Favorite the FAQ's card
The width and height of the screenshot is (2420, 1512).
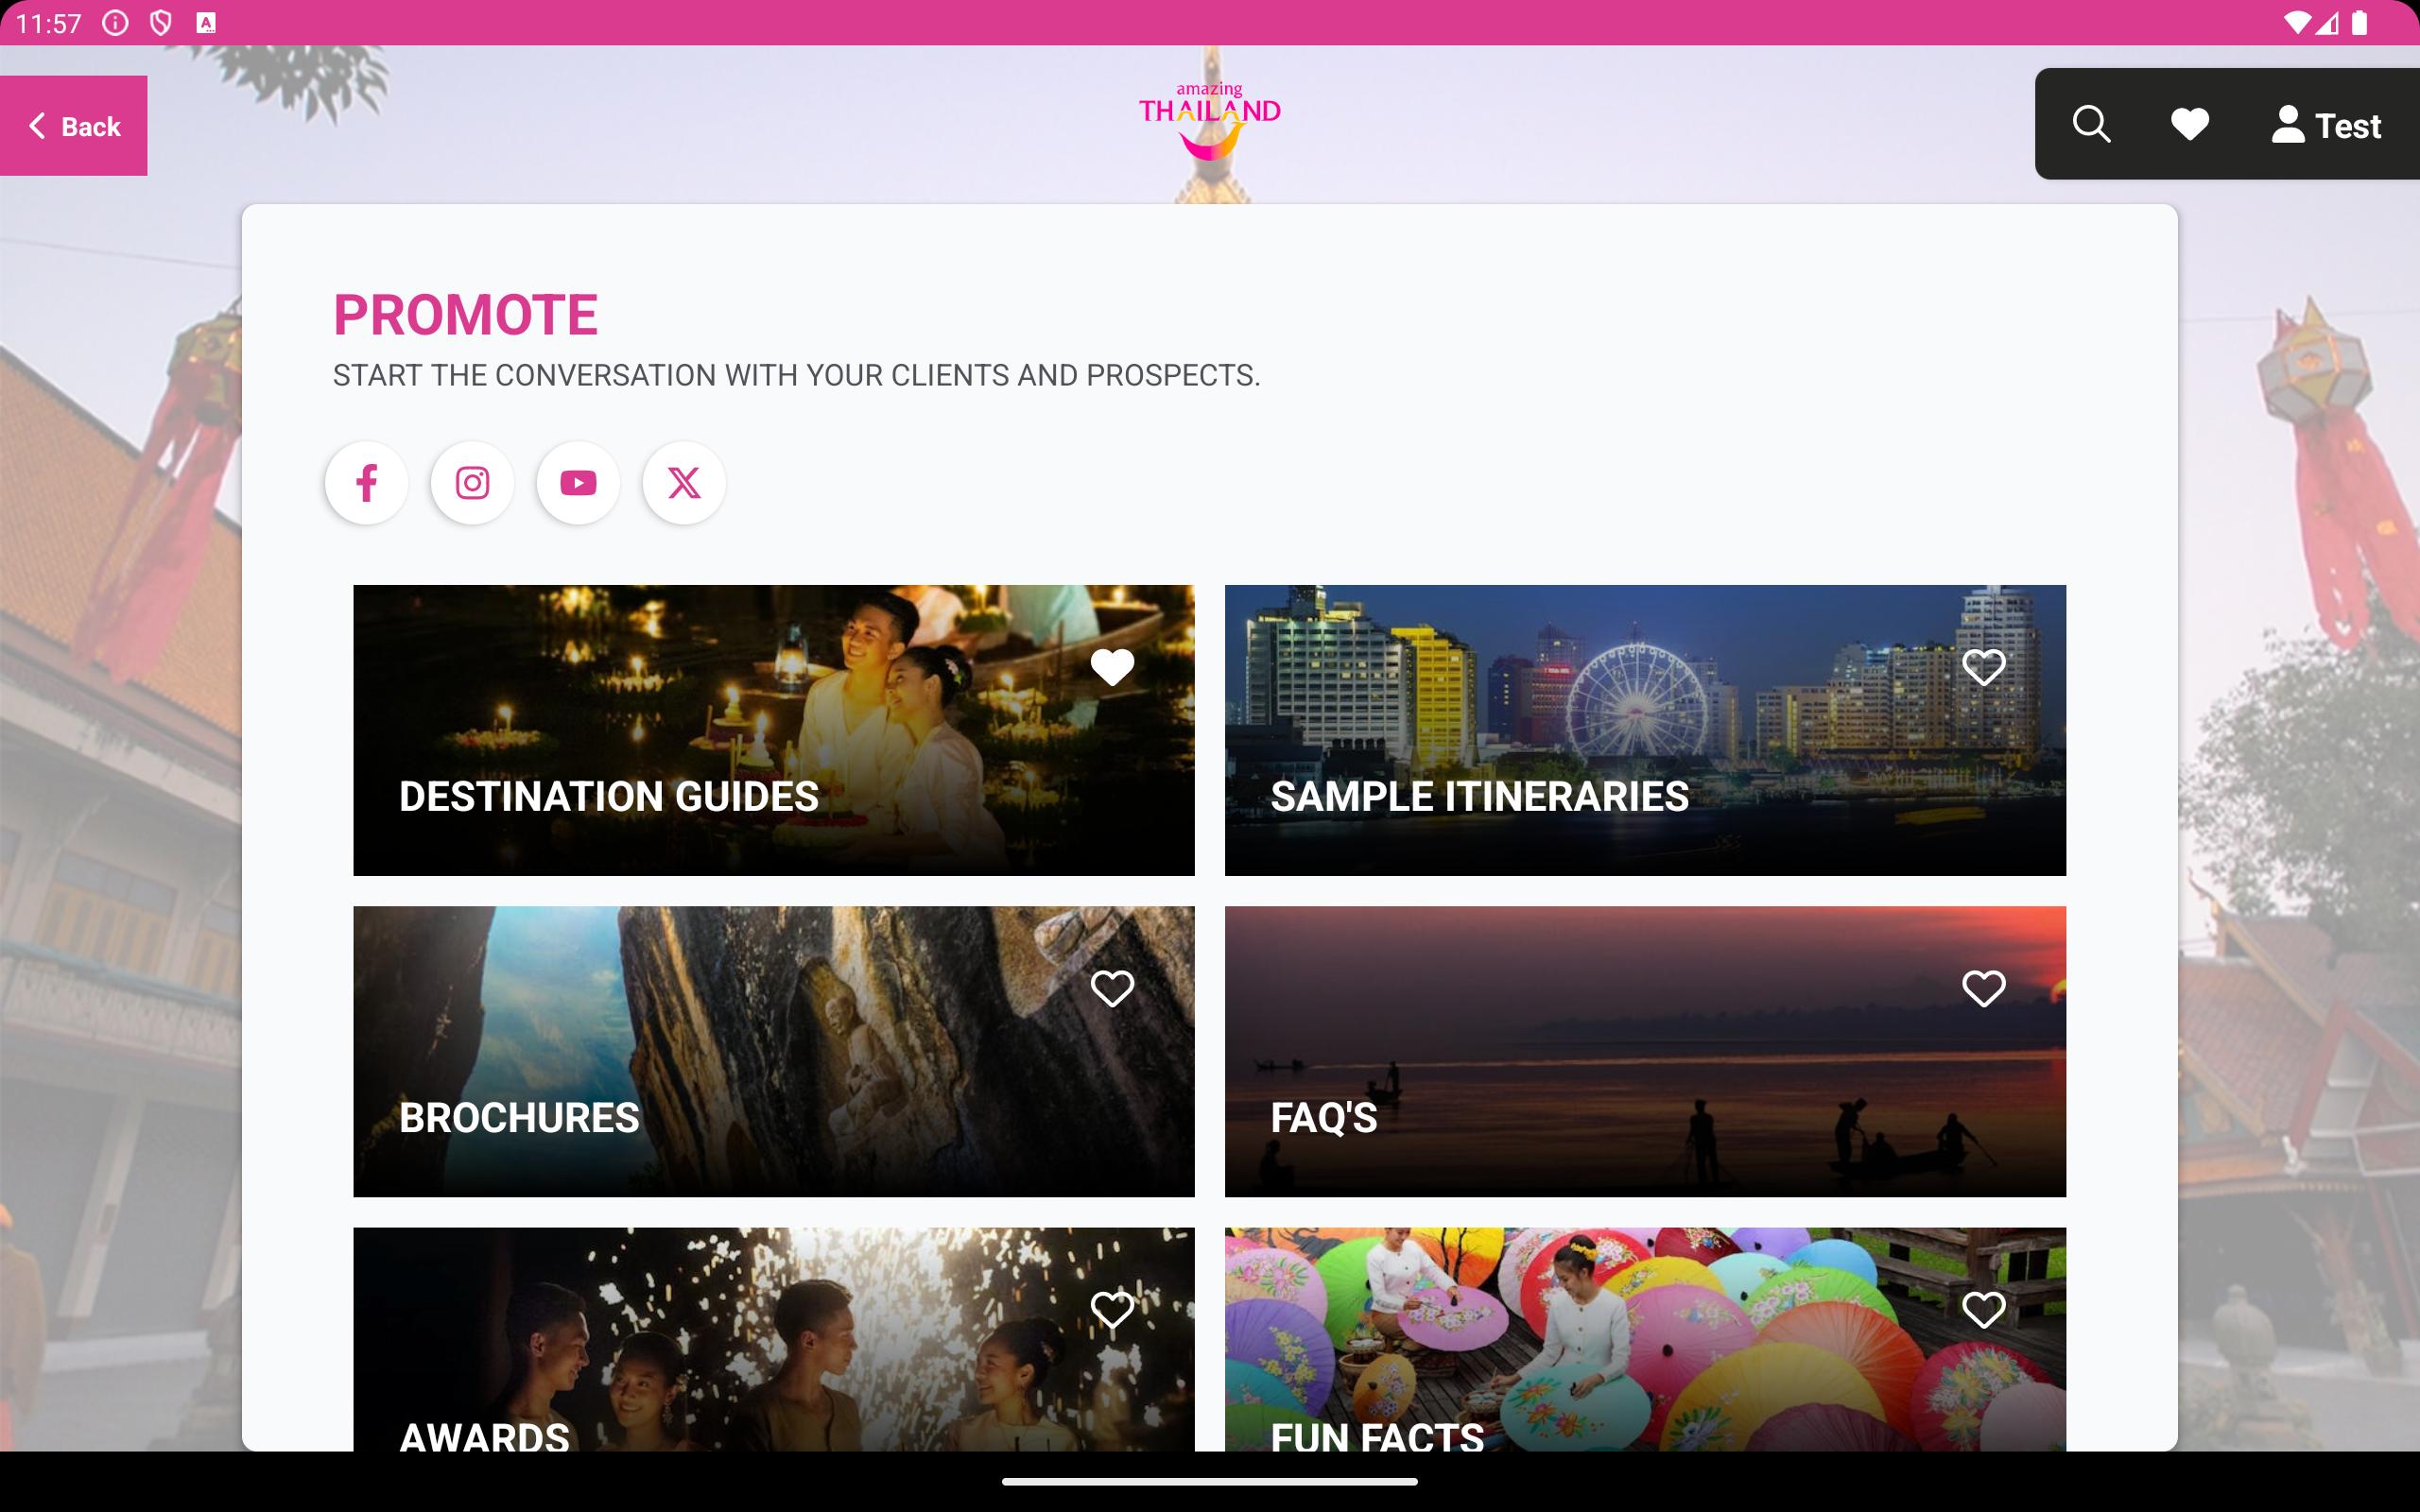1984,988
